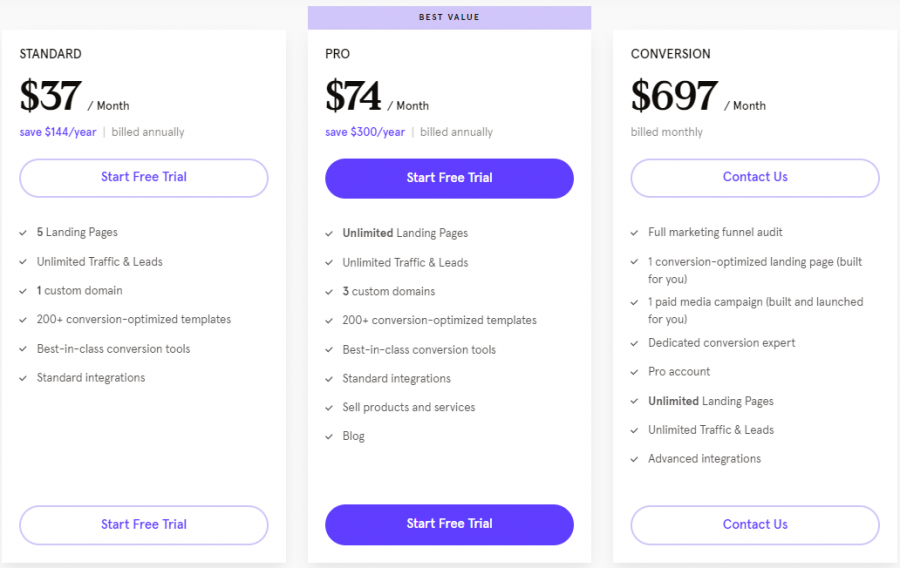Image resolution: width=900 pixels, height=568 pixels.
Task: Click the checkmark next to "3 custom domains"
Action: [330, 292]
